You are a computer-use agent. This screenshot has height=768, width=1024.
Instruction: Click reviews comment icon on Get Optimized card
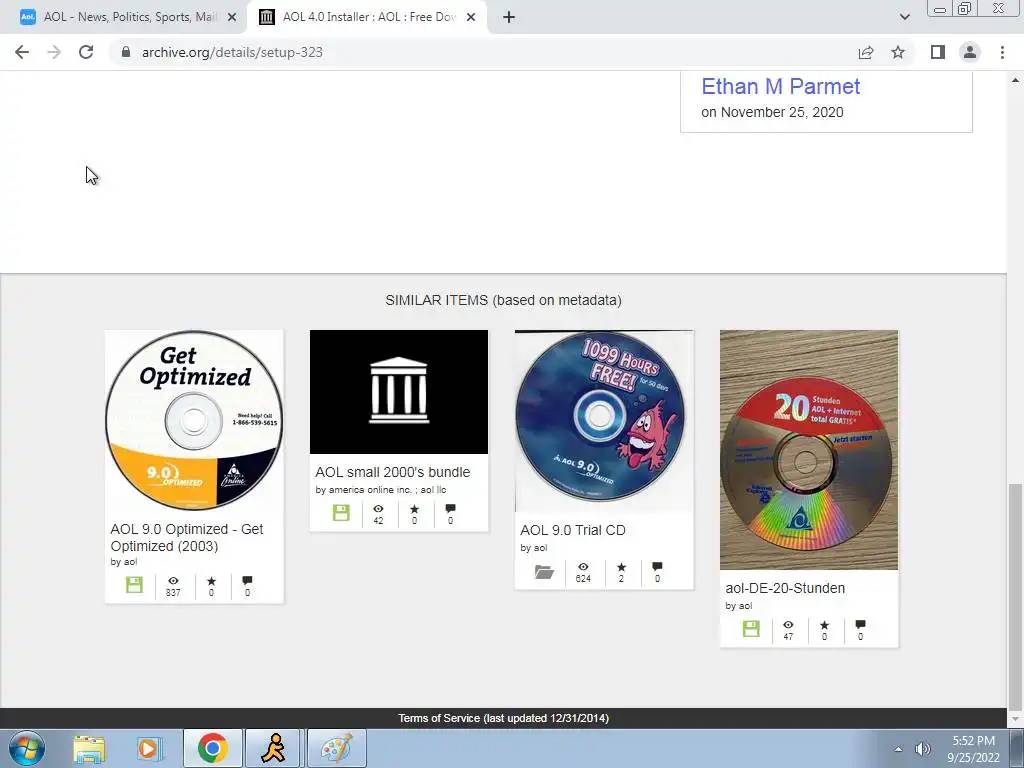coord(247,581)
